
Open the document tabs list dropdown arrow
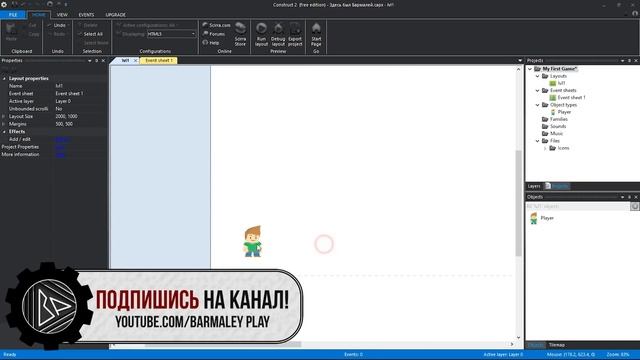(x=520, y=60)
